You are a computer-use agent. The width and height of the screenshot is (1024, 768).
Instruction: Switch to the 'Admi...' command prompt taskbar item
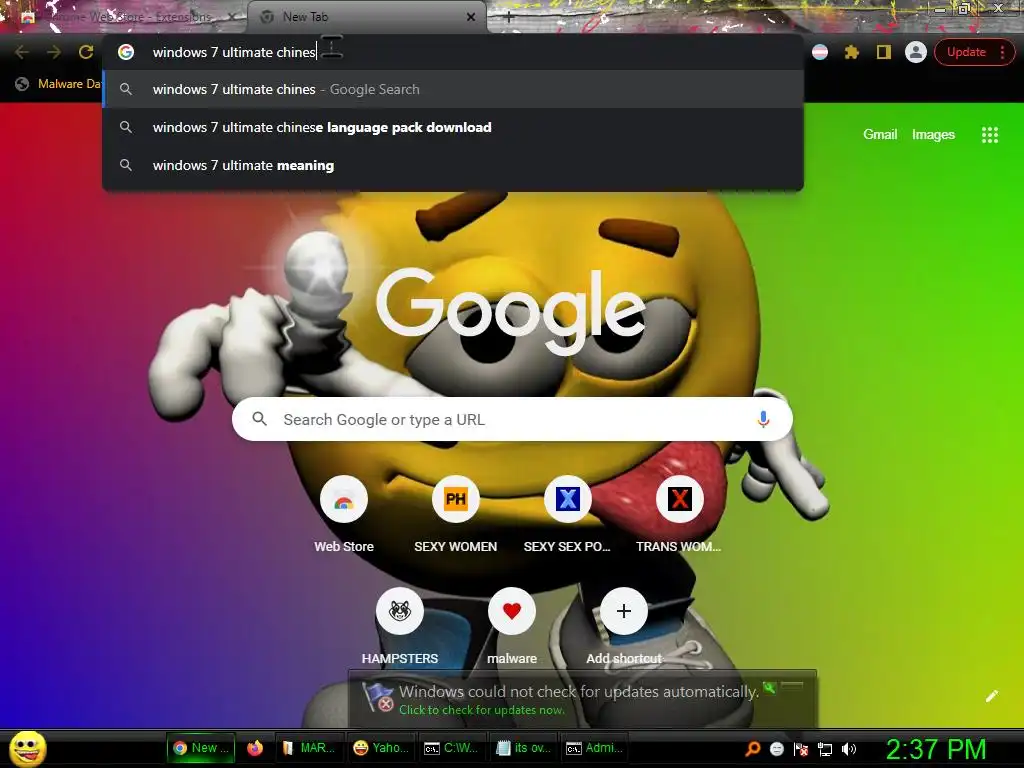pyautogui.click(x=594, y=748)
